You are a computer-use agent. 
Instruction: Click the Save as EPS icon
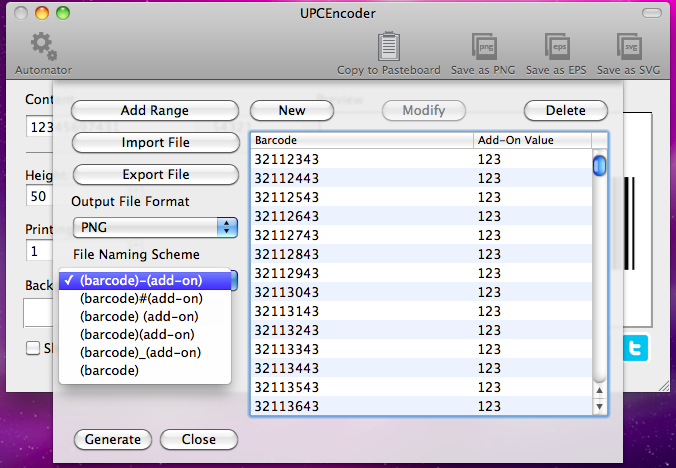point(557,47)
